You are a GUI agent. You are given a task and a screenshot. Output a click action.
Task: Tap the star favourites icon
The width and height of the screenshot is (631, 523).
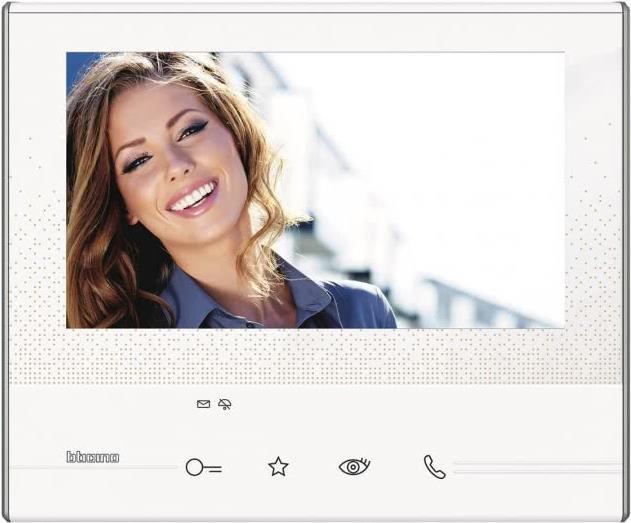coord(278,467)
